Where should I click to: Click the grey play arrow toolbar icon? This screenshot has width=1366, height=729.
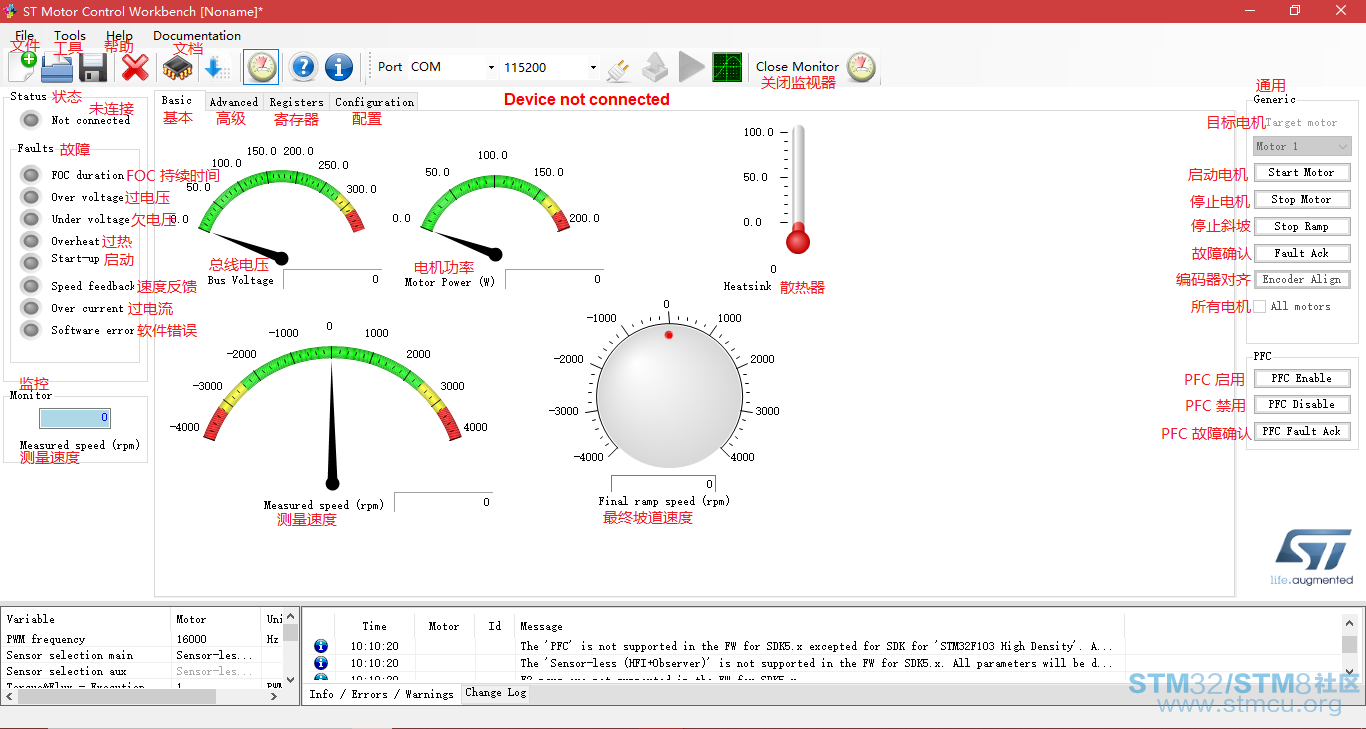[x=691, y=67]
